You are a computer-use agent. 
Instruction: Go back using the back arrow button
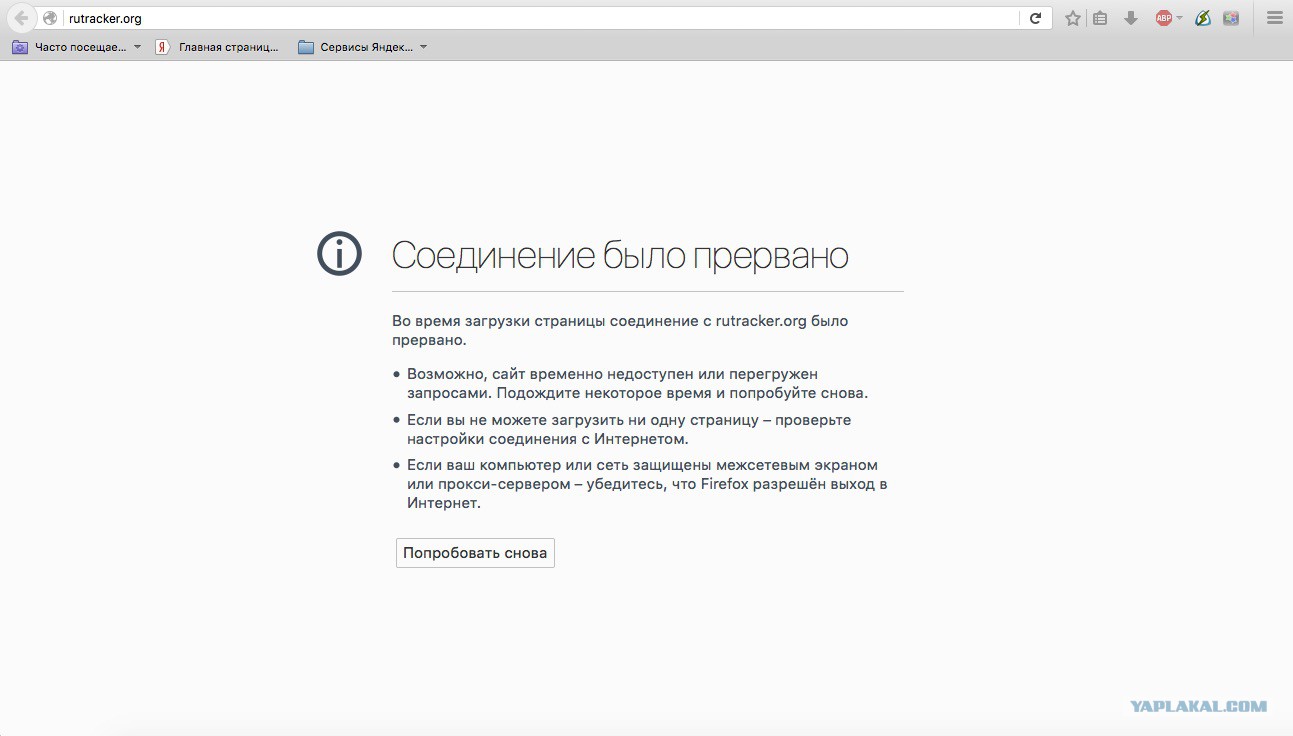(21, 18)
